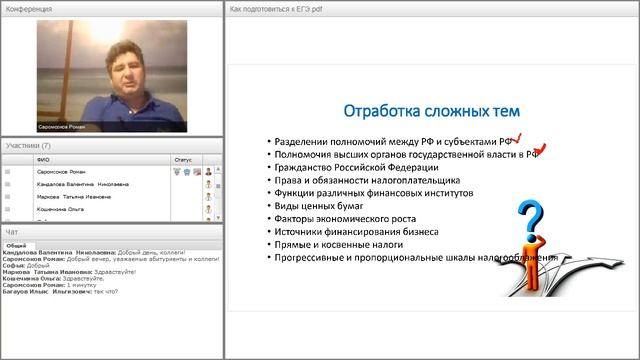Viewport: 640px width, 360px height.
Task: Click slide bullet 'Прямые и косвенные налоги'
Action: point(339,245)
